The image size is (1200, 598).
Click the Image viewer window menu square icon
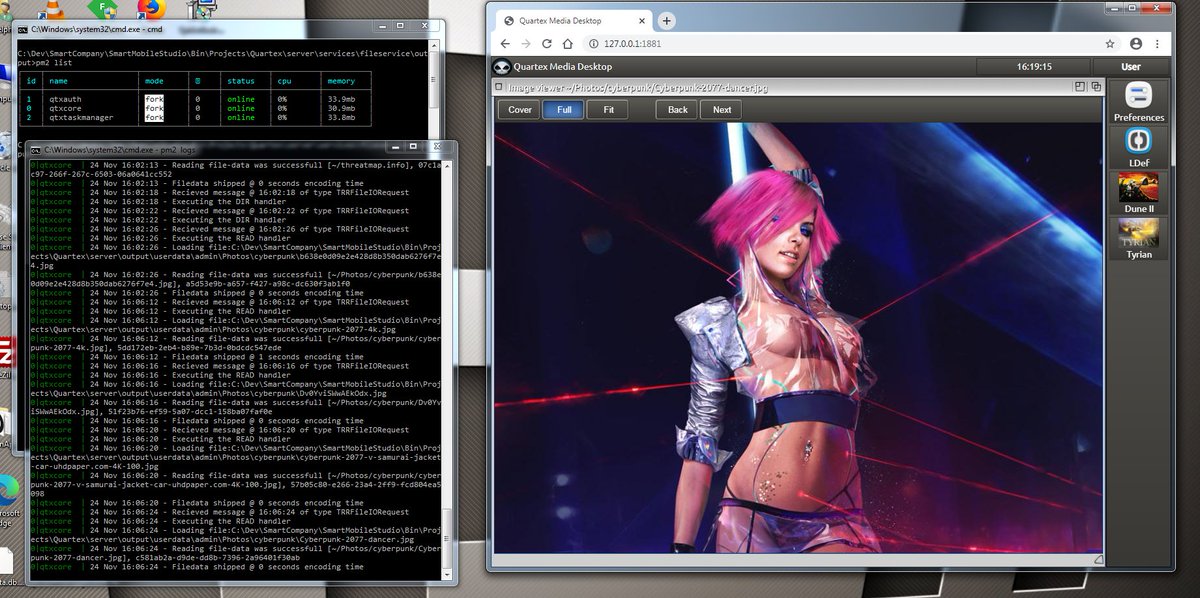[x=500, y=87]
